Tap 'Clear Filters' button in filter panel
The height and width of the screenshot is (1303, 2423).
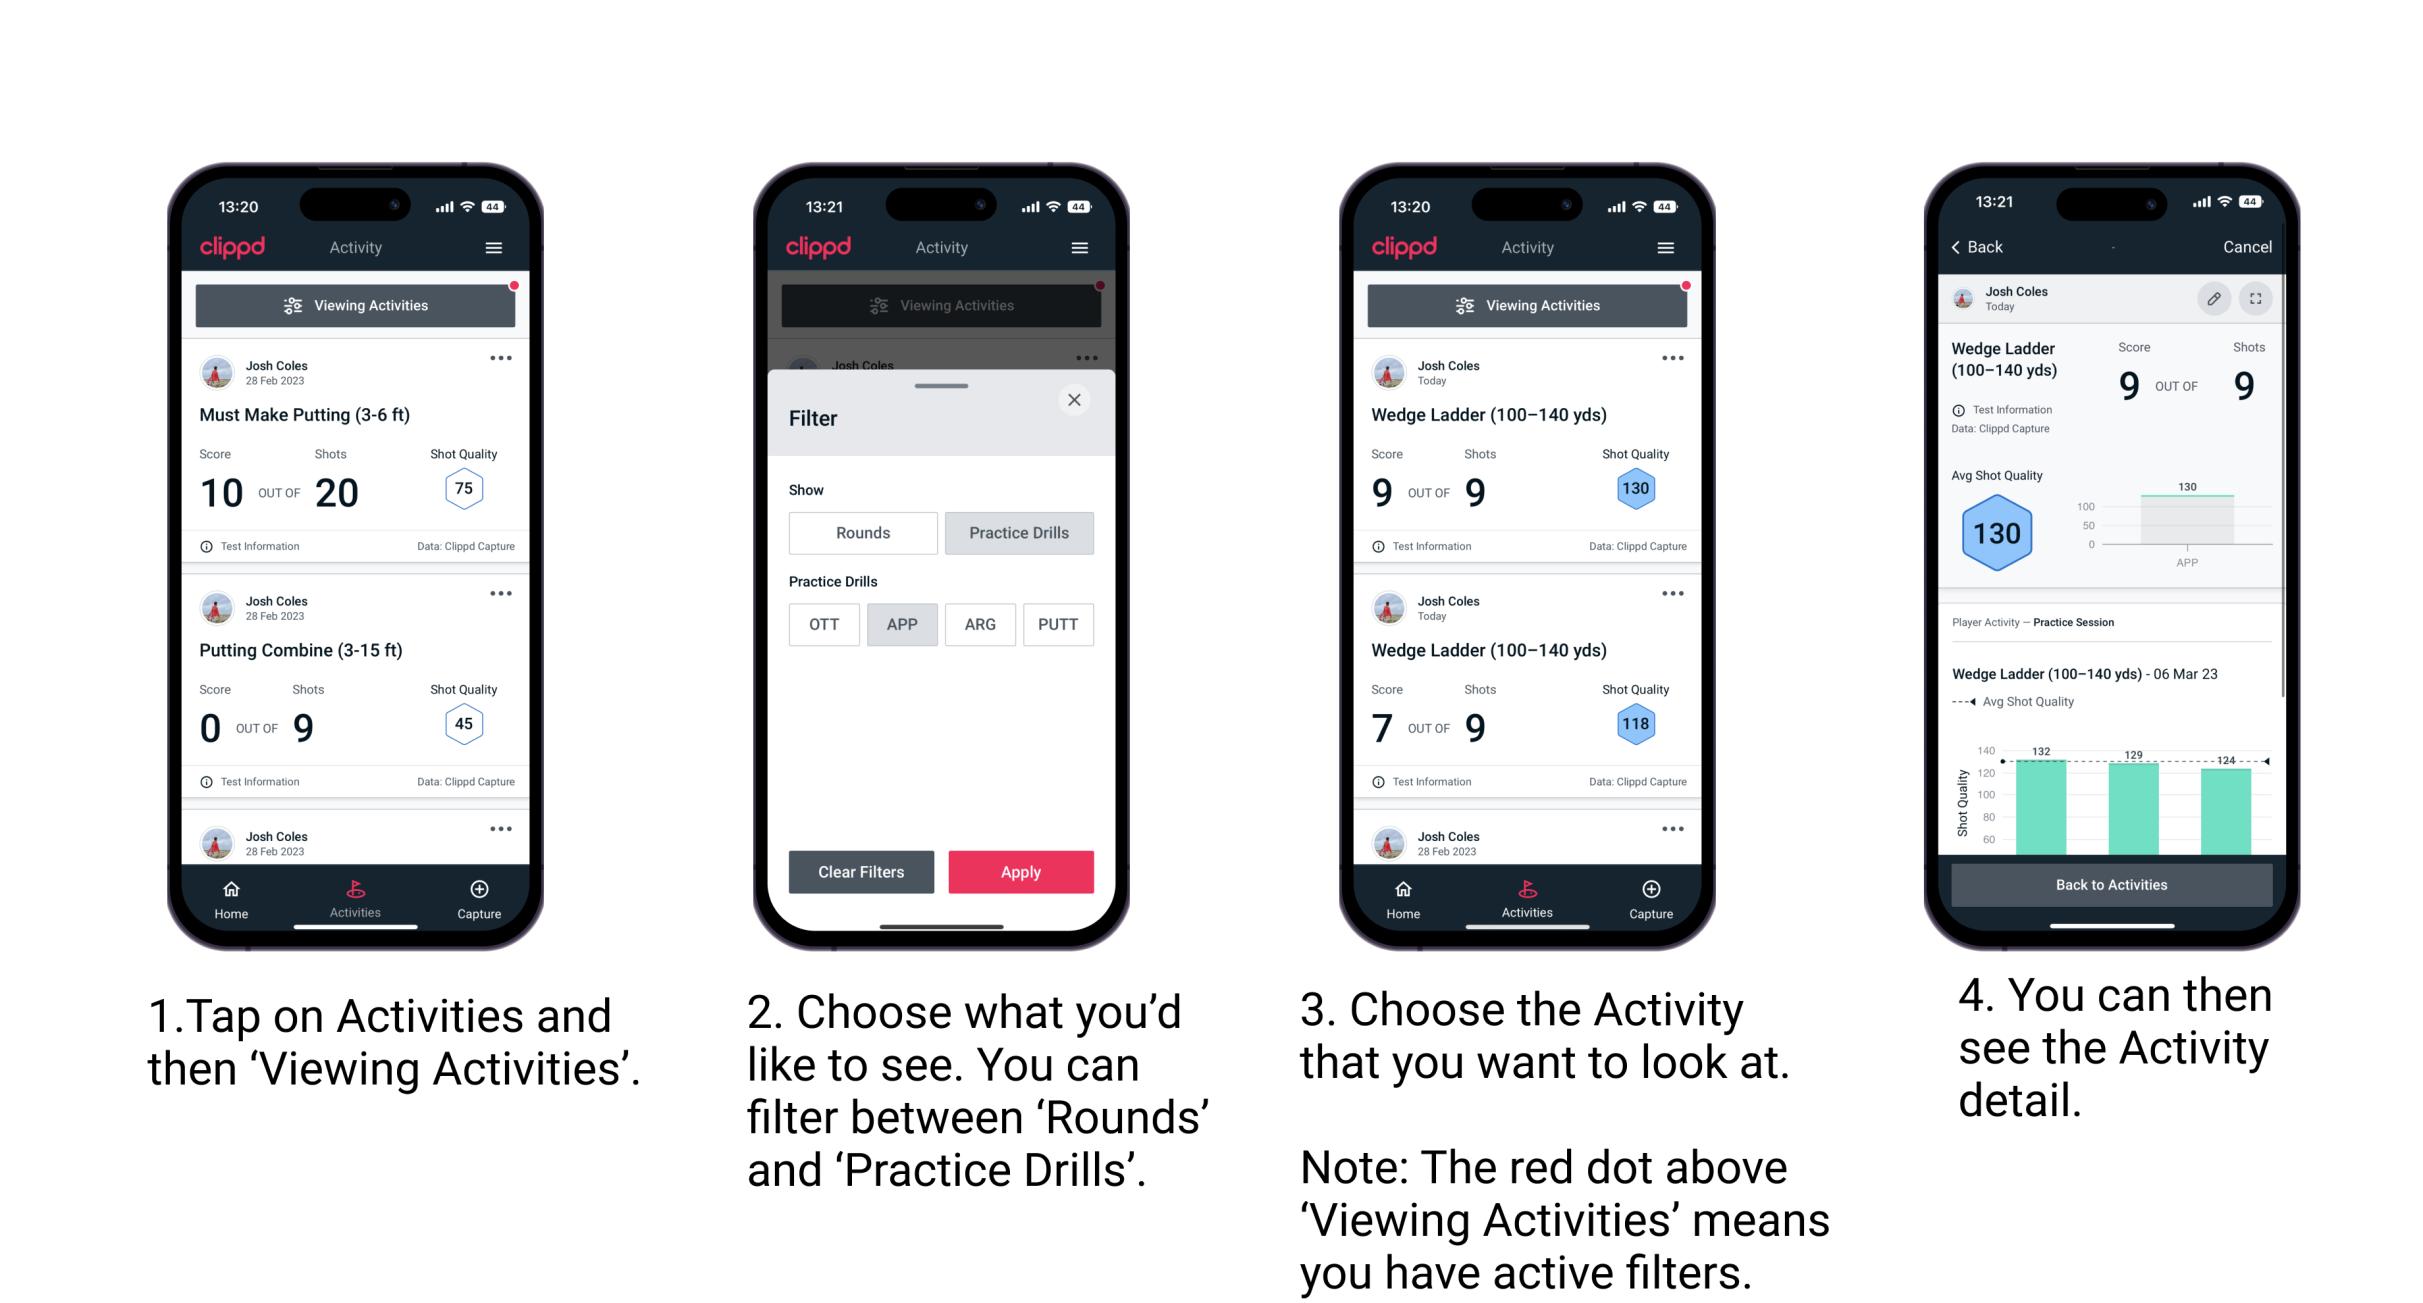point(862,871)
